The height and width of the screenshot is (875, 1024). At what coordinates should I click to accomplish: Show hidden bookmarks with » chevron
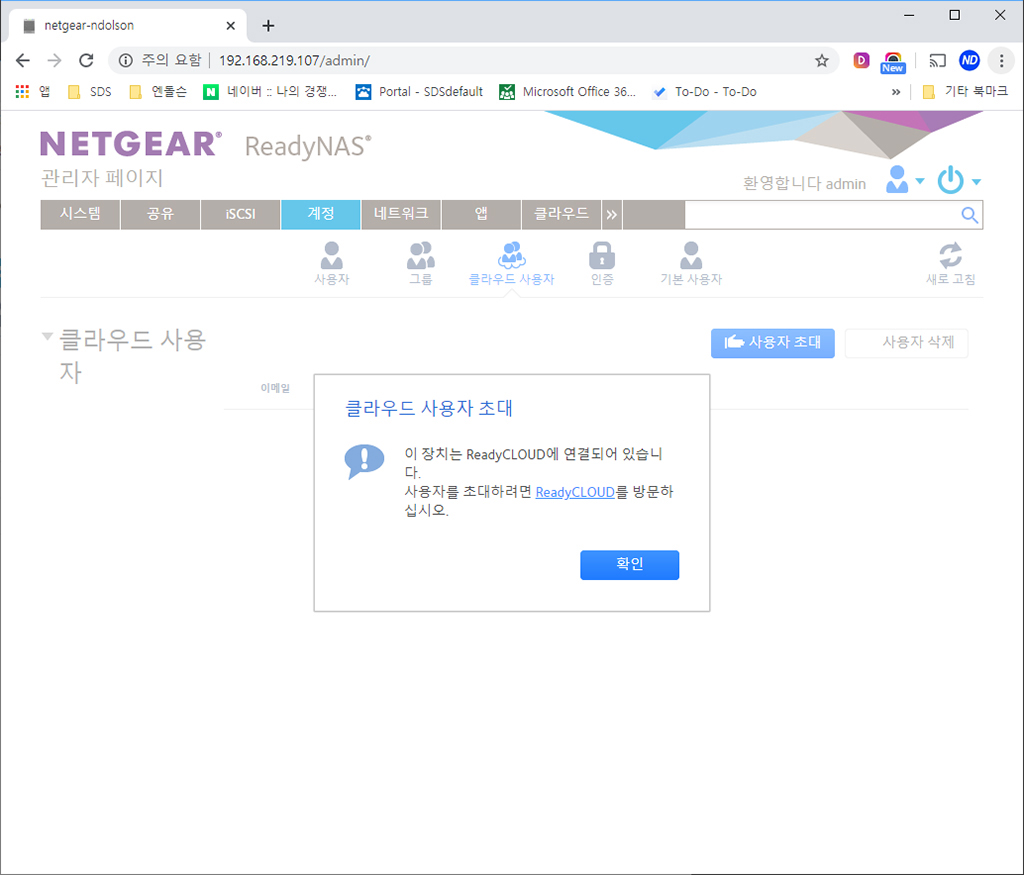tap(896, 91)
